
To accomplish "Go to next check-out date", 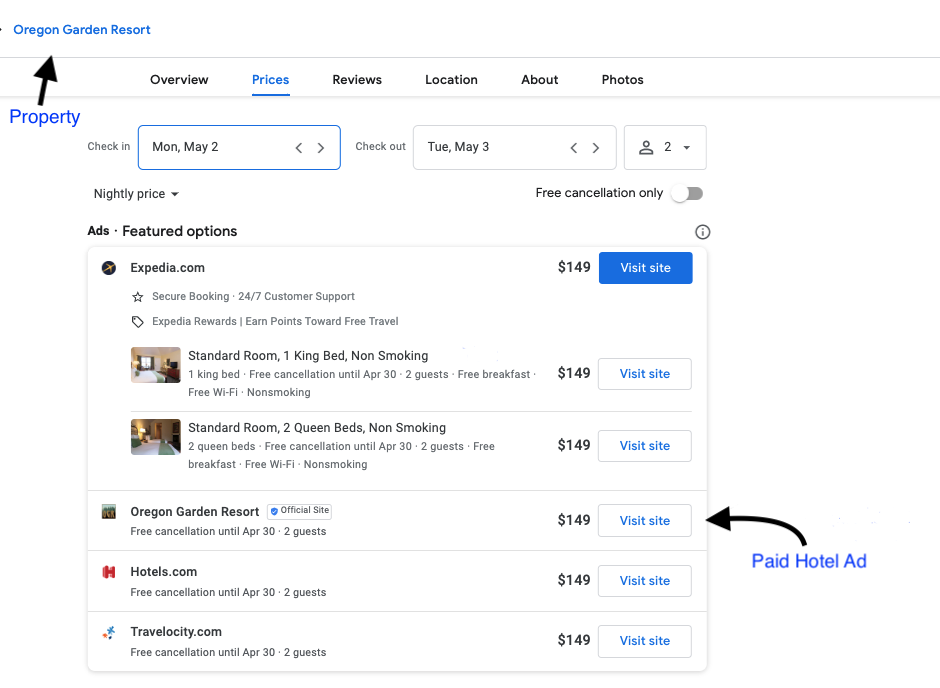I will [596, 148].
